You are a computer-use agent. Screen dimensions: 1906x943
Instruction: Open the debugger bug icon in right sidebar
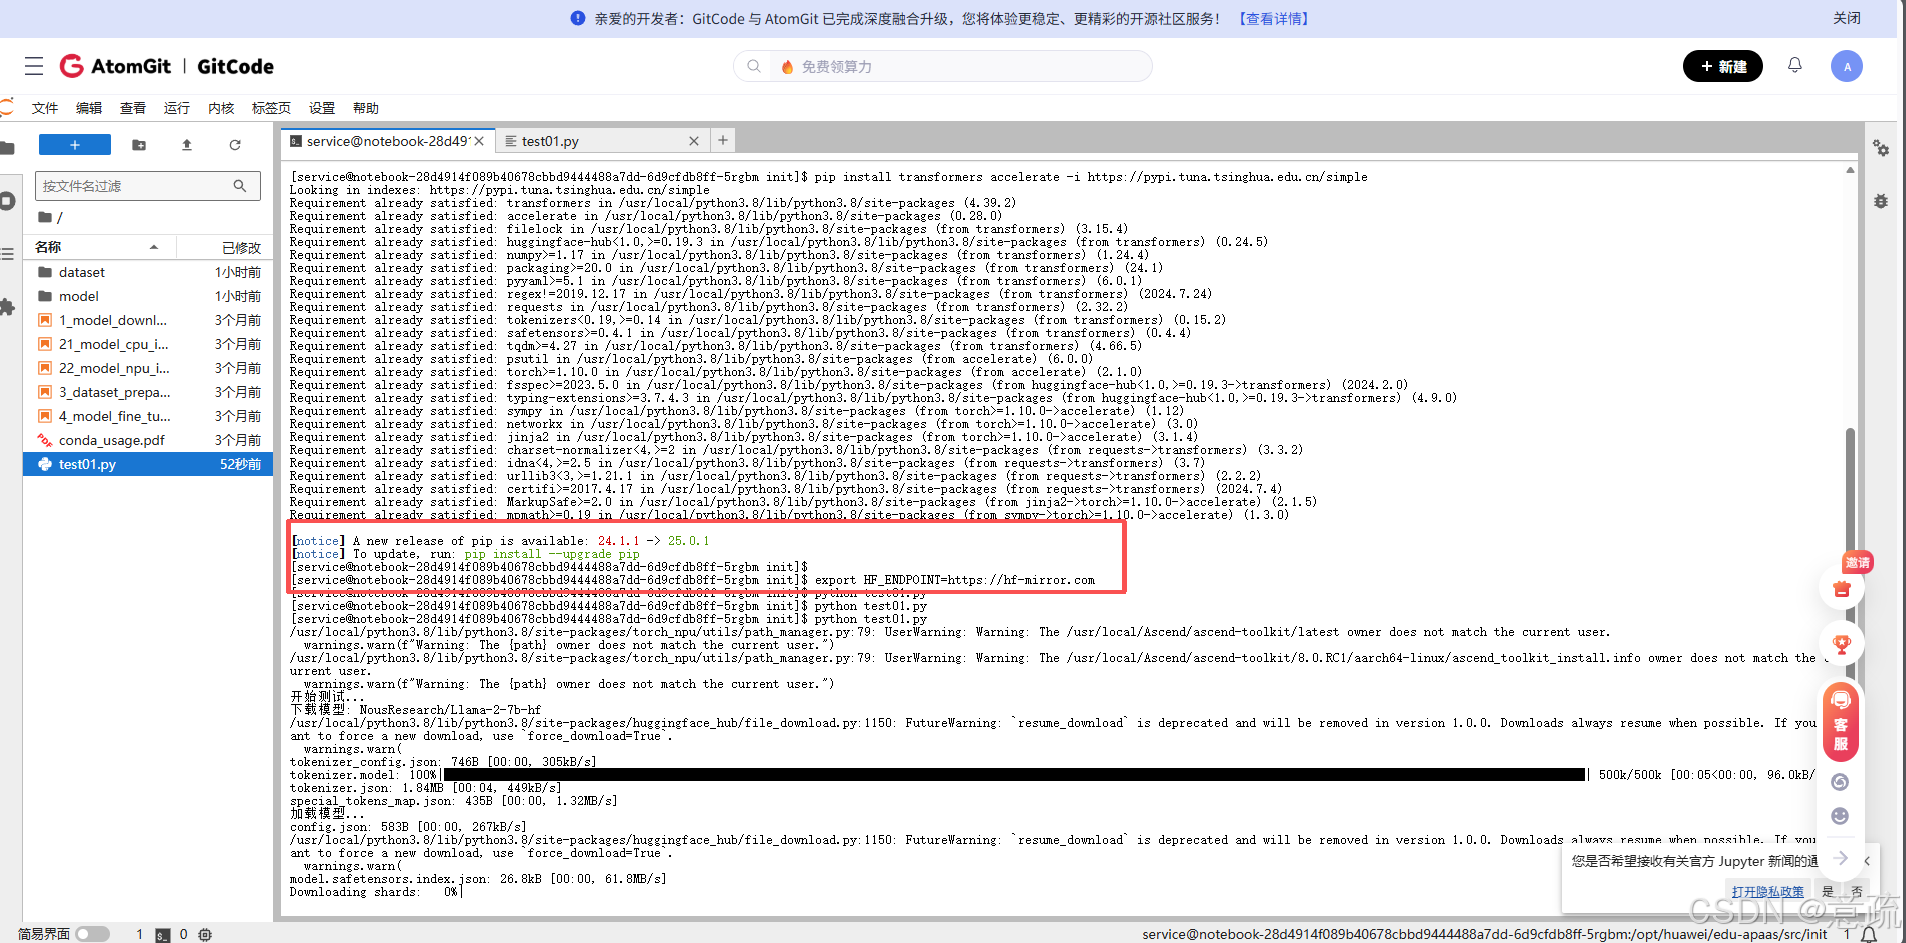tap(1881, 201)
